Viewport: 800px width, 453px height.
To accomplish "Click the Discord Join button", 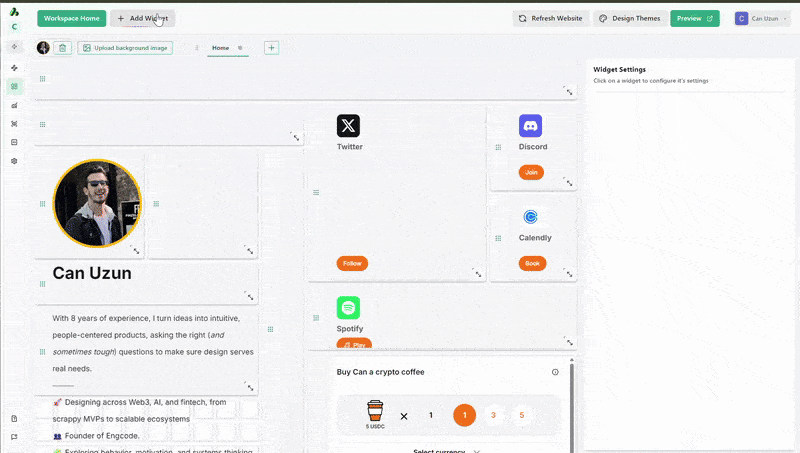I will 531,172.
